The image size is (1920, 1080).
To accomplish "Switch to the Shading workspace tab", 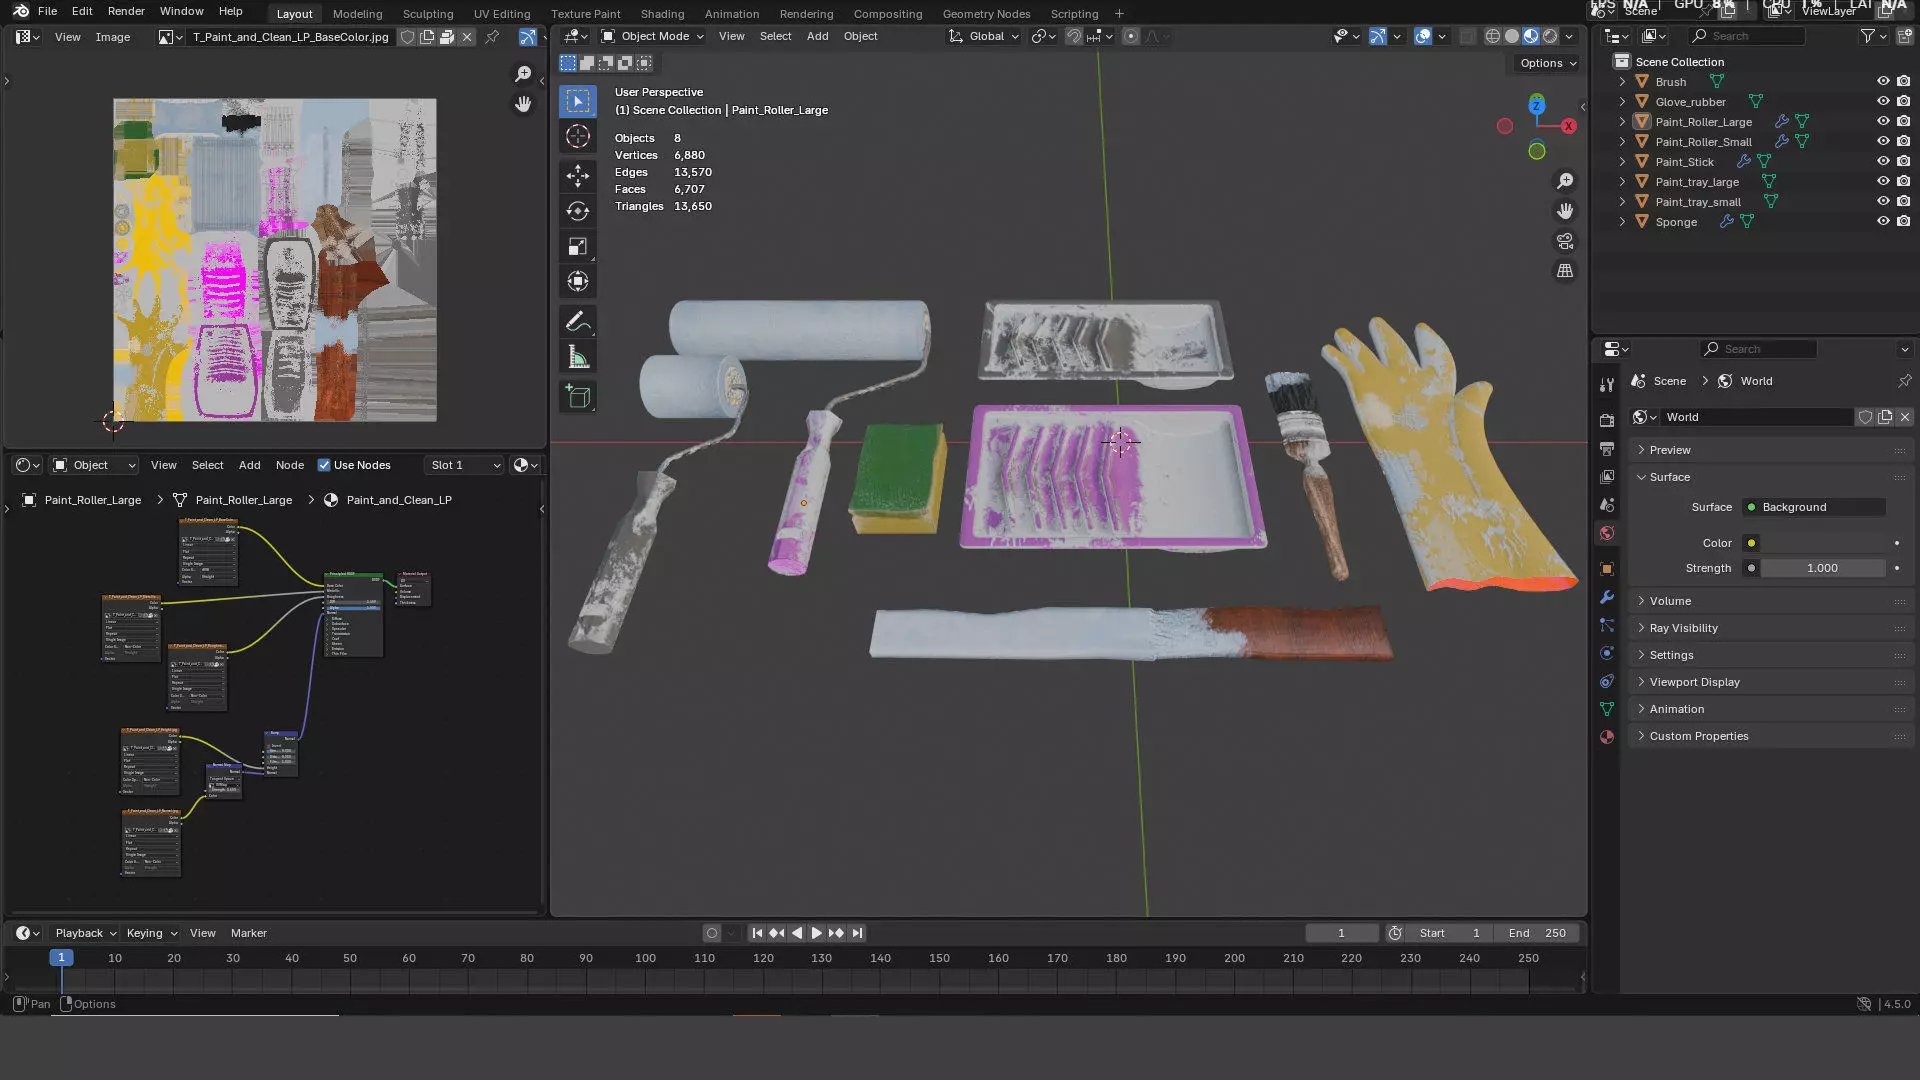I will 662,14.
